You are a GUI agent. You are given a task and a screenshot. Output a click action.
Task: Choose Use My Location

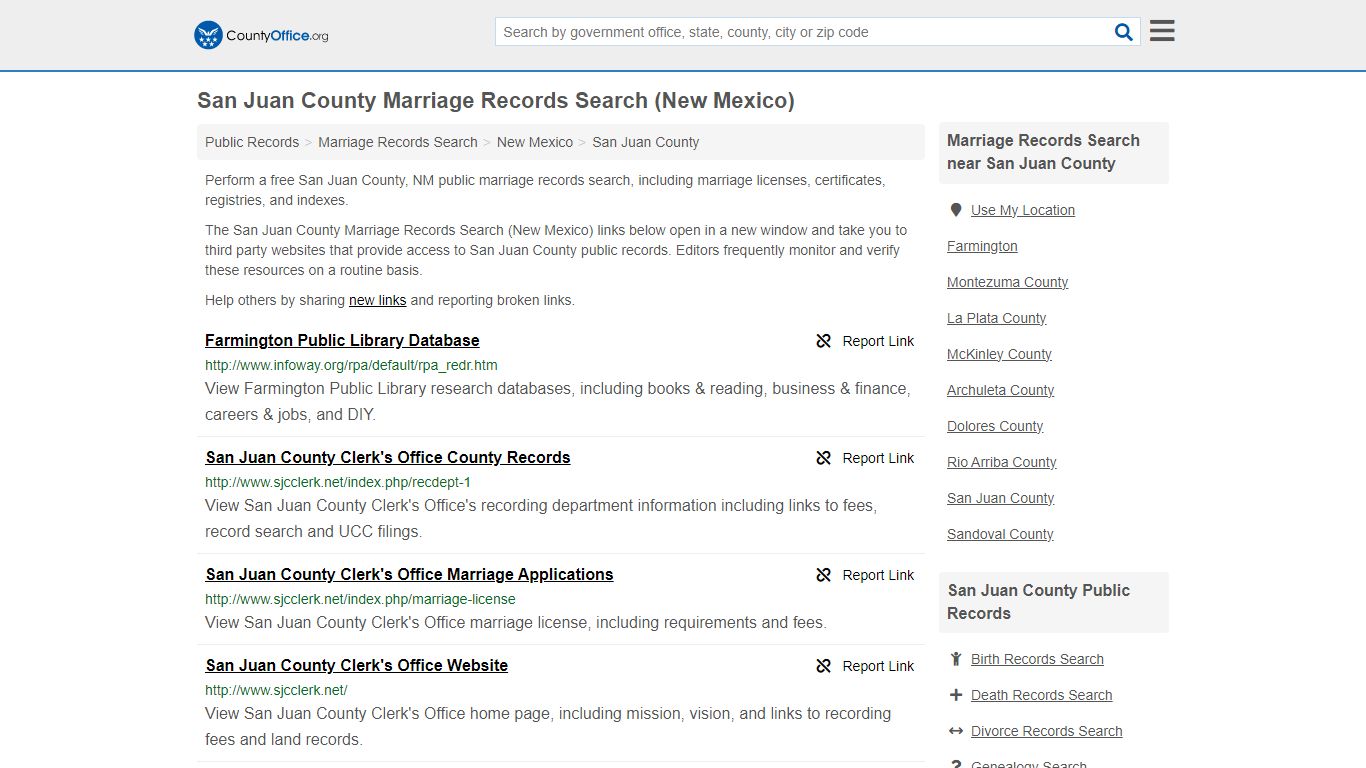[x=1022, y=210]
